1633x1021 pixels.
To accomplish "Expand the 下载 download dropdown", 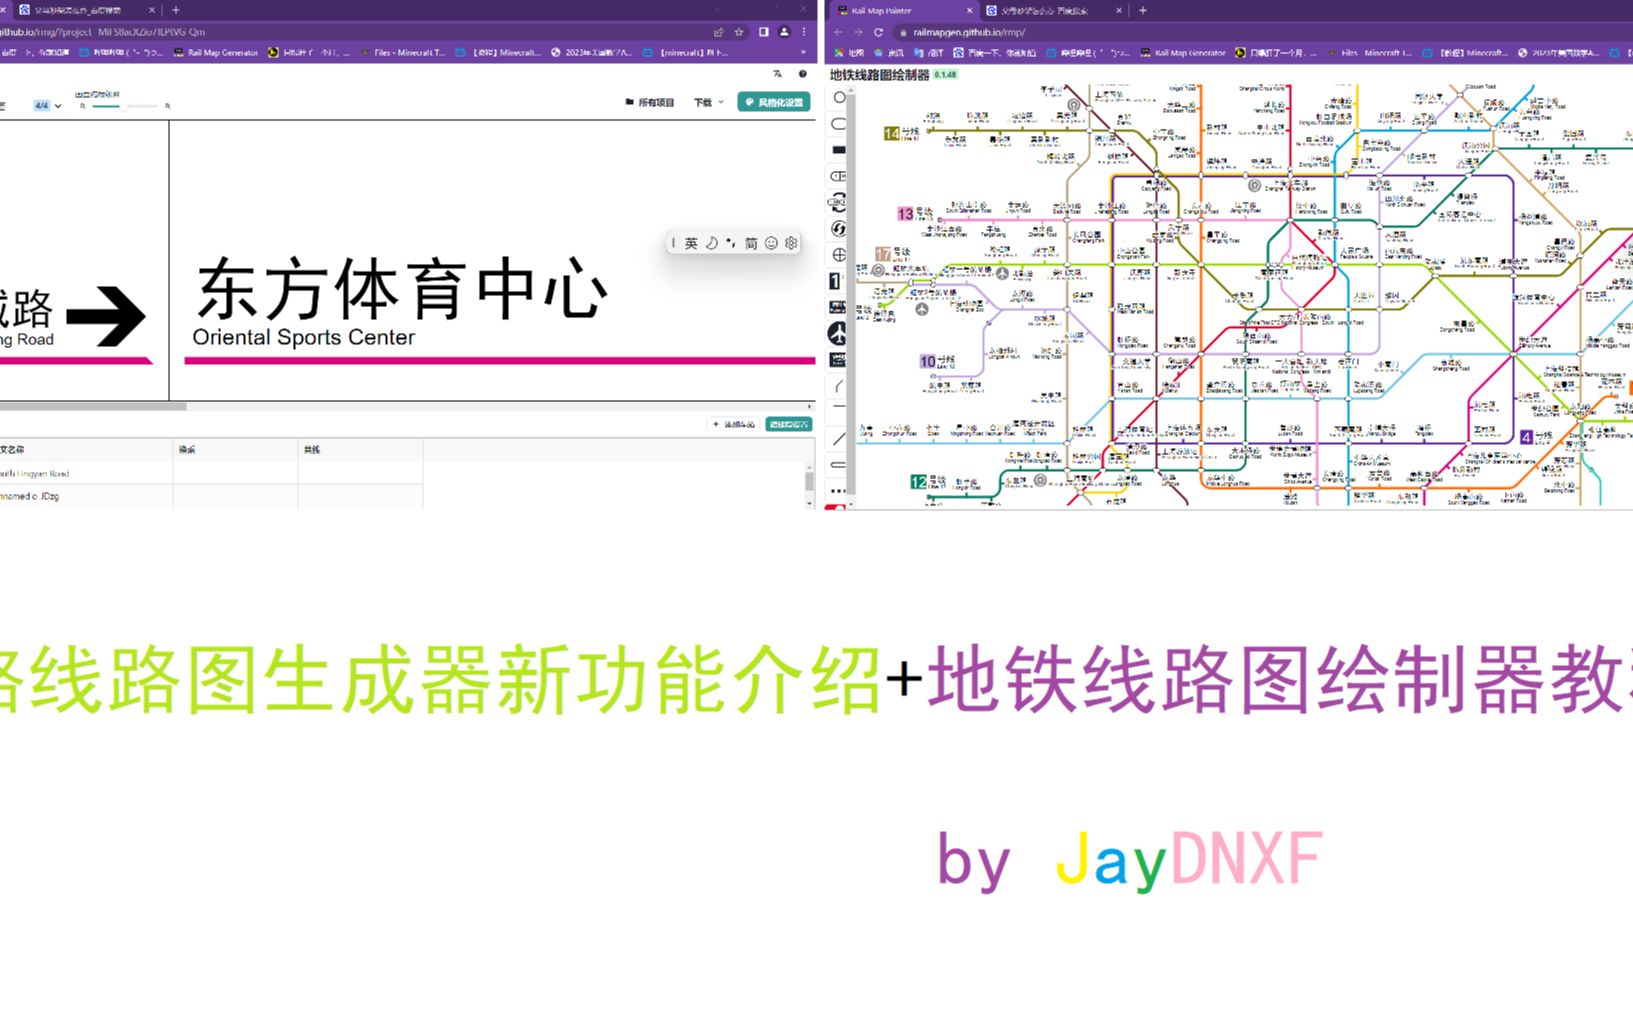I will 709,102.
